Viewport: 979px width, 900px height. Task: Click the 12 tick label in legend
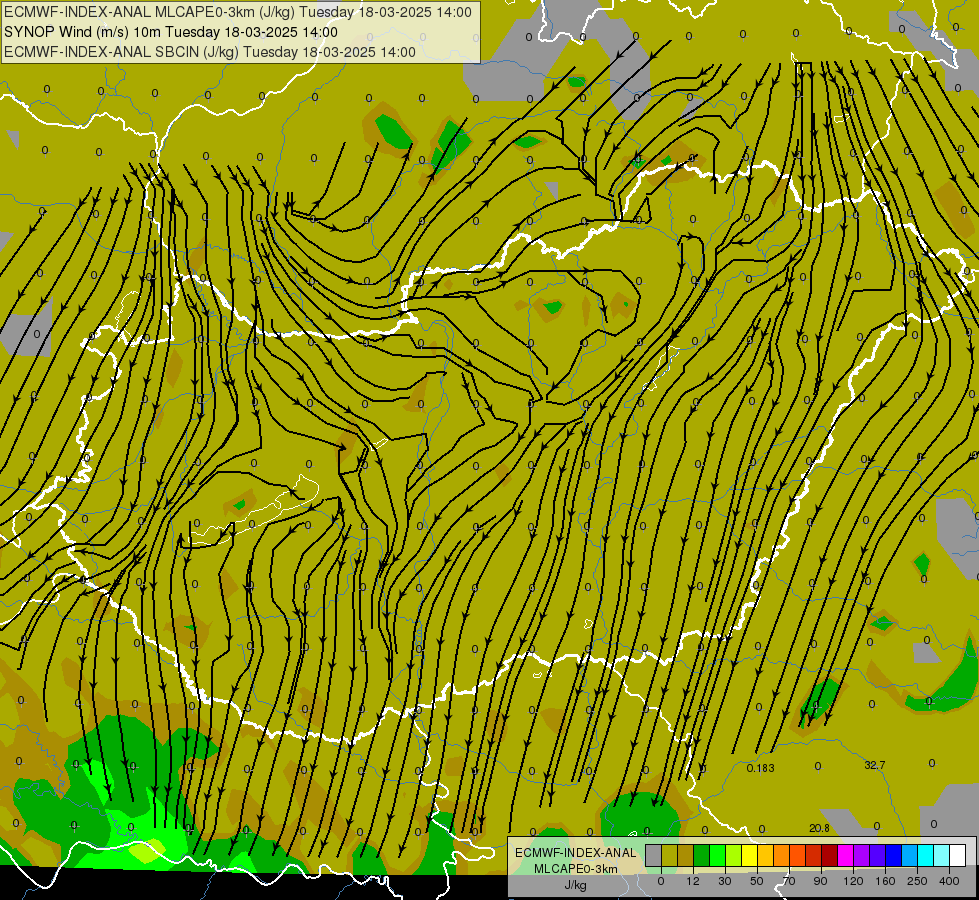click(693, 882)
